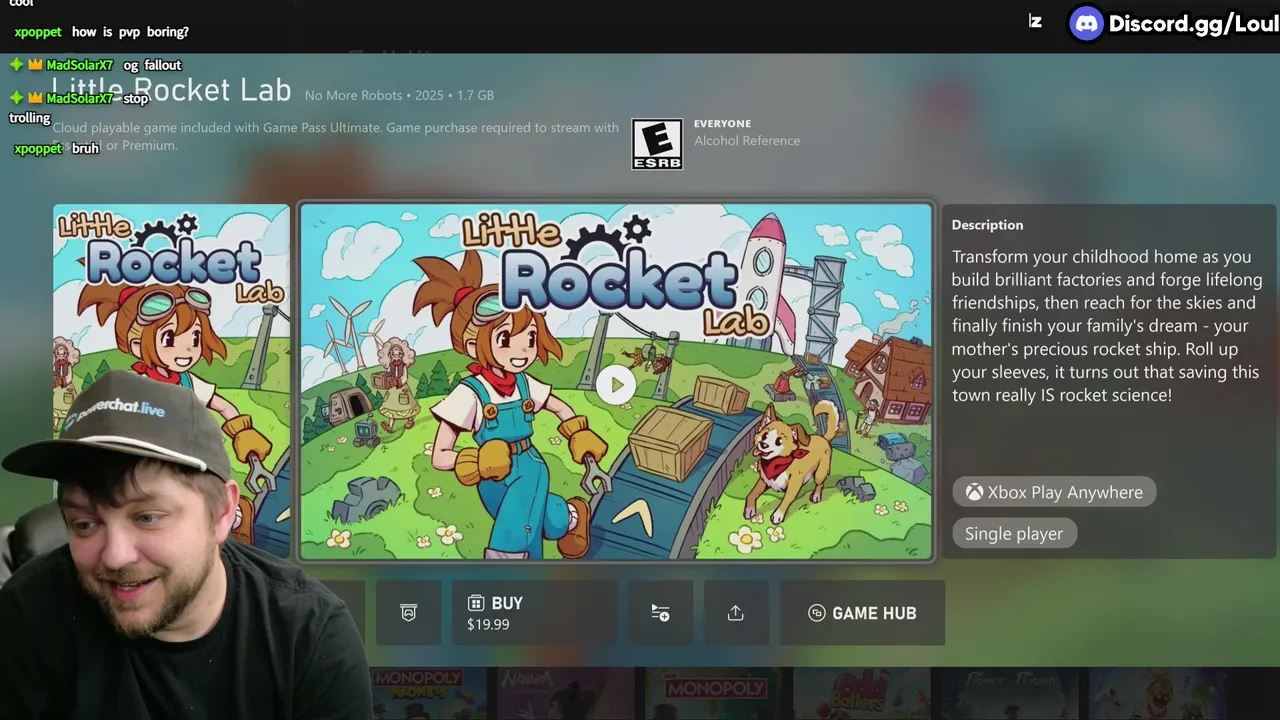
Task: Click the store bag icon on Buy
Action: 476,603
